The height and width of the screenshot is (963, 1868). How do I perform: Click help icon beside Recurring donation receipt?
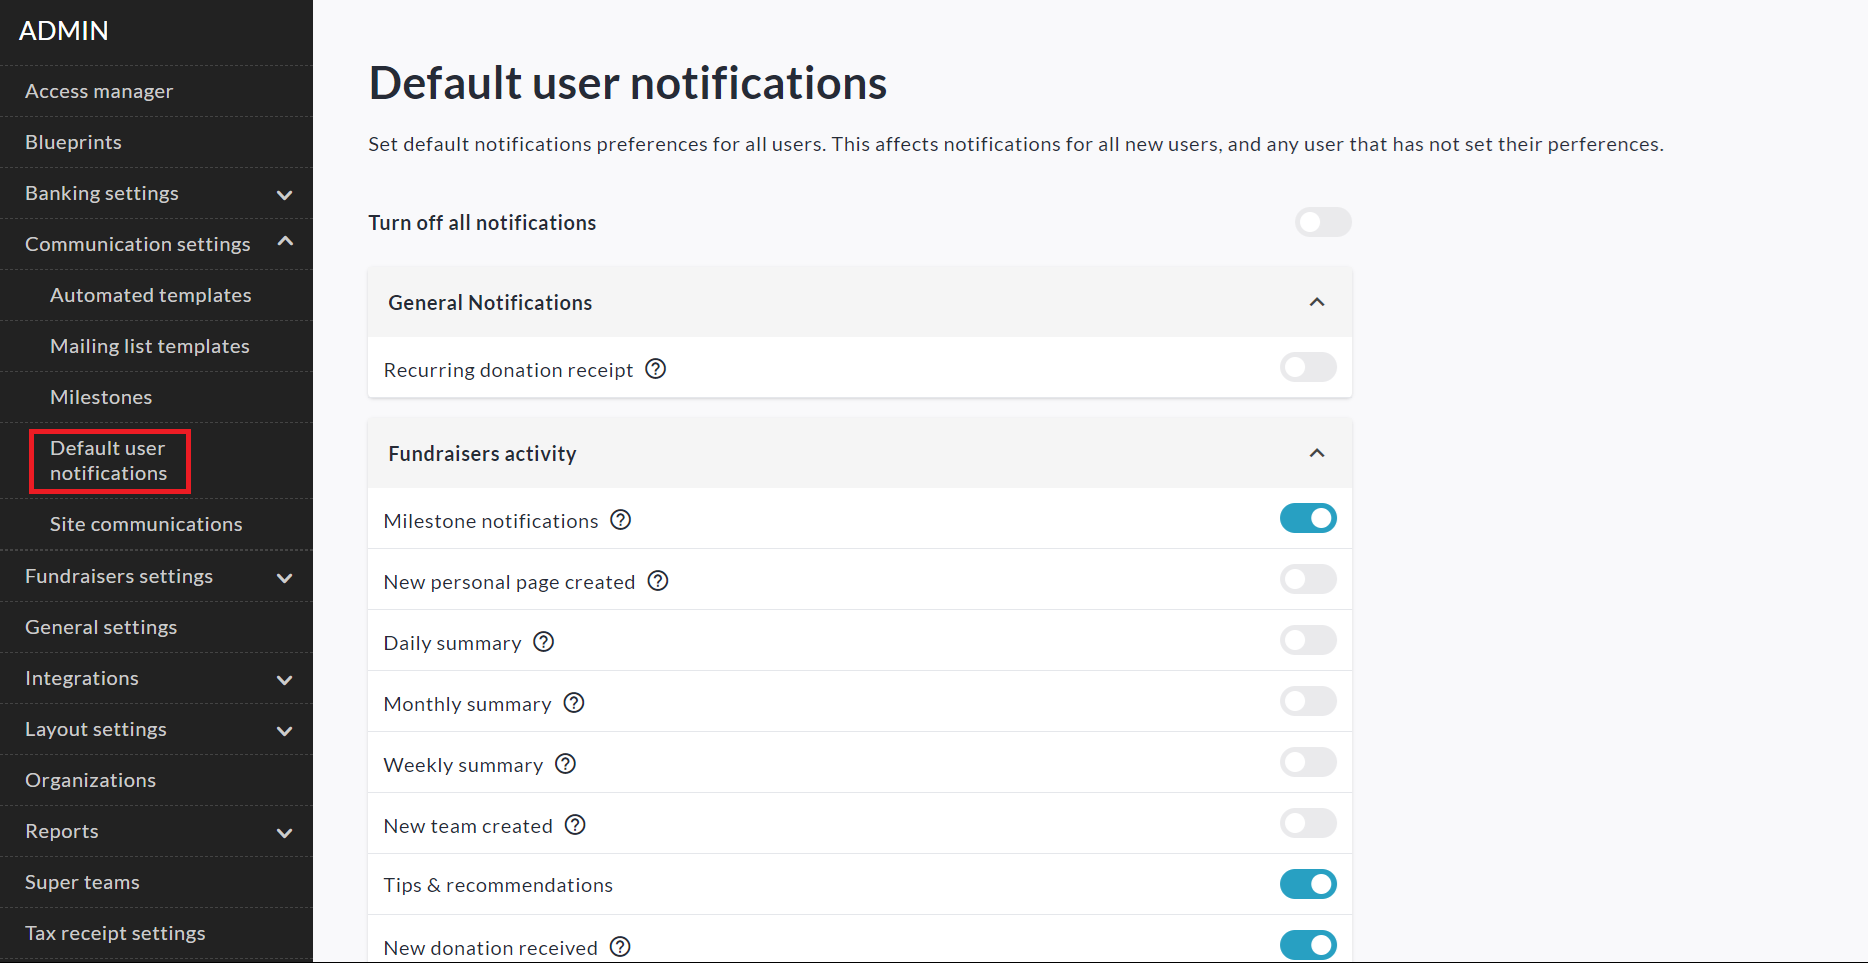tap(655, 369)
